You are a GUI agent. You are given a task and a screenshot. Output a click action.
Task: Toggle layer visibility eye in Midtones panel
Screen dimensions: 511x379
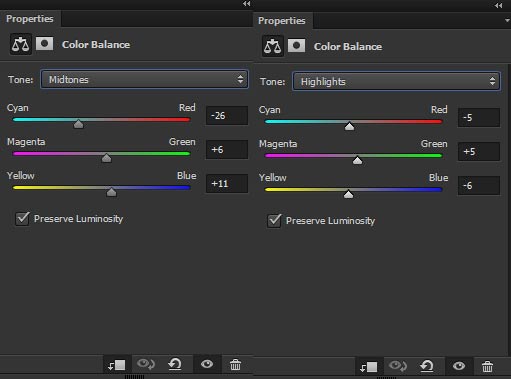tap(207, 364)
